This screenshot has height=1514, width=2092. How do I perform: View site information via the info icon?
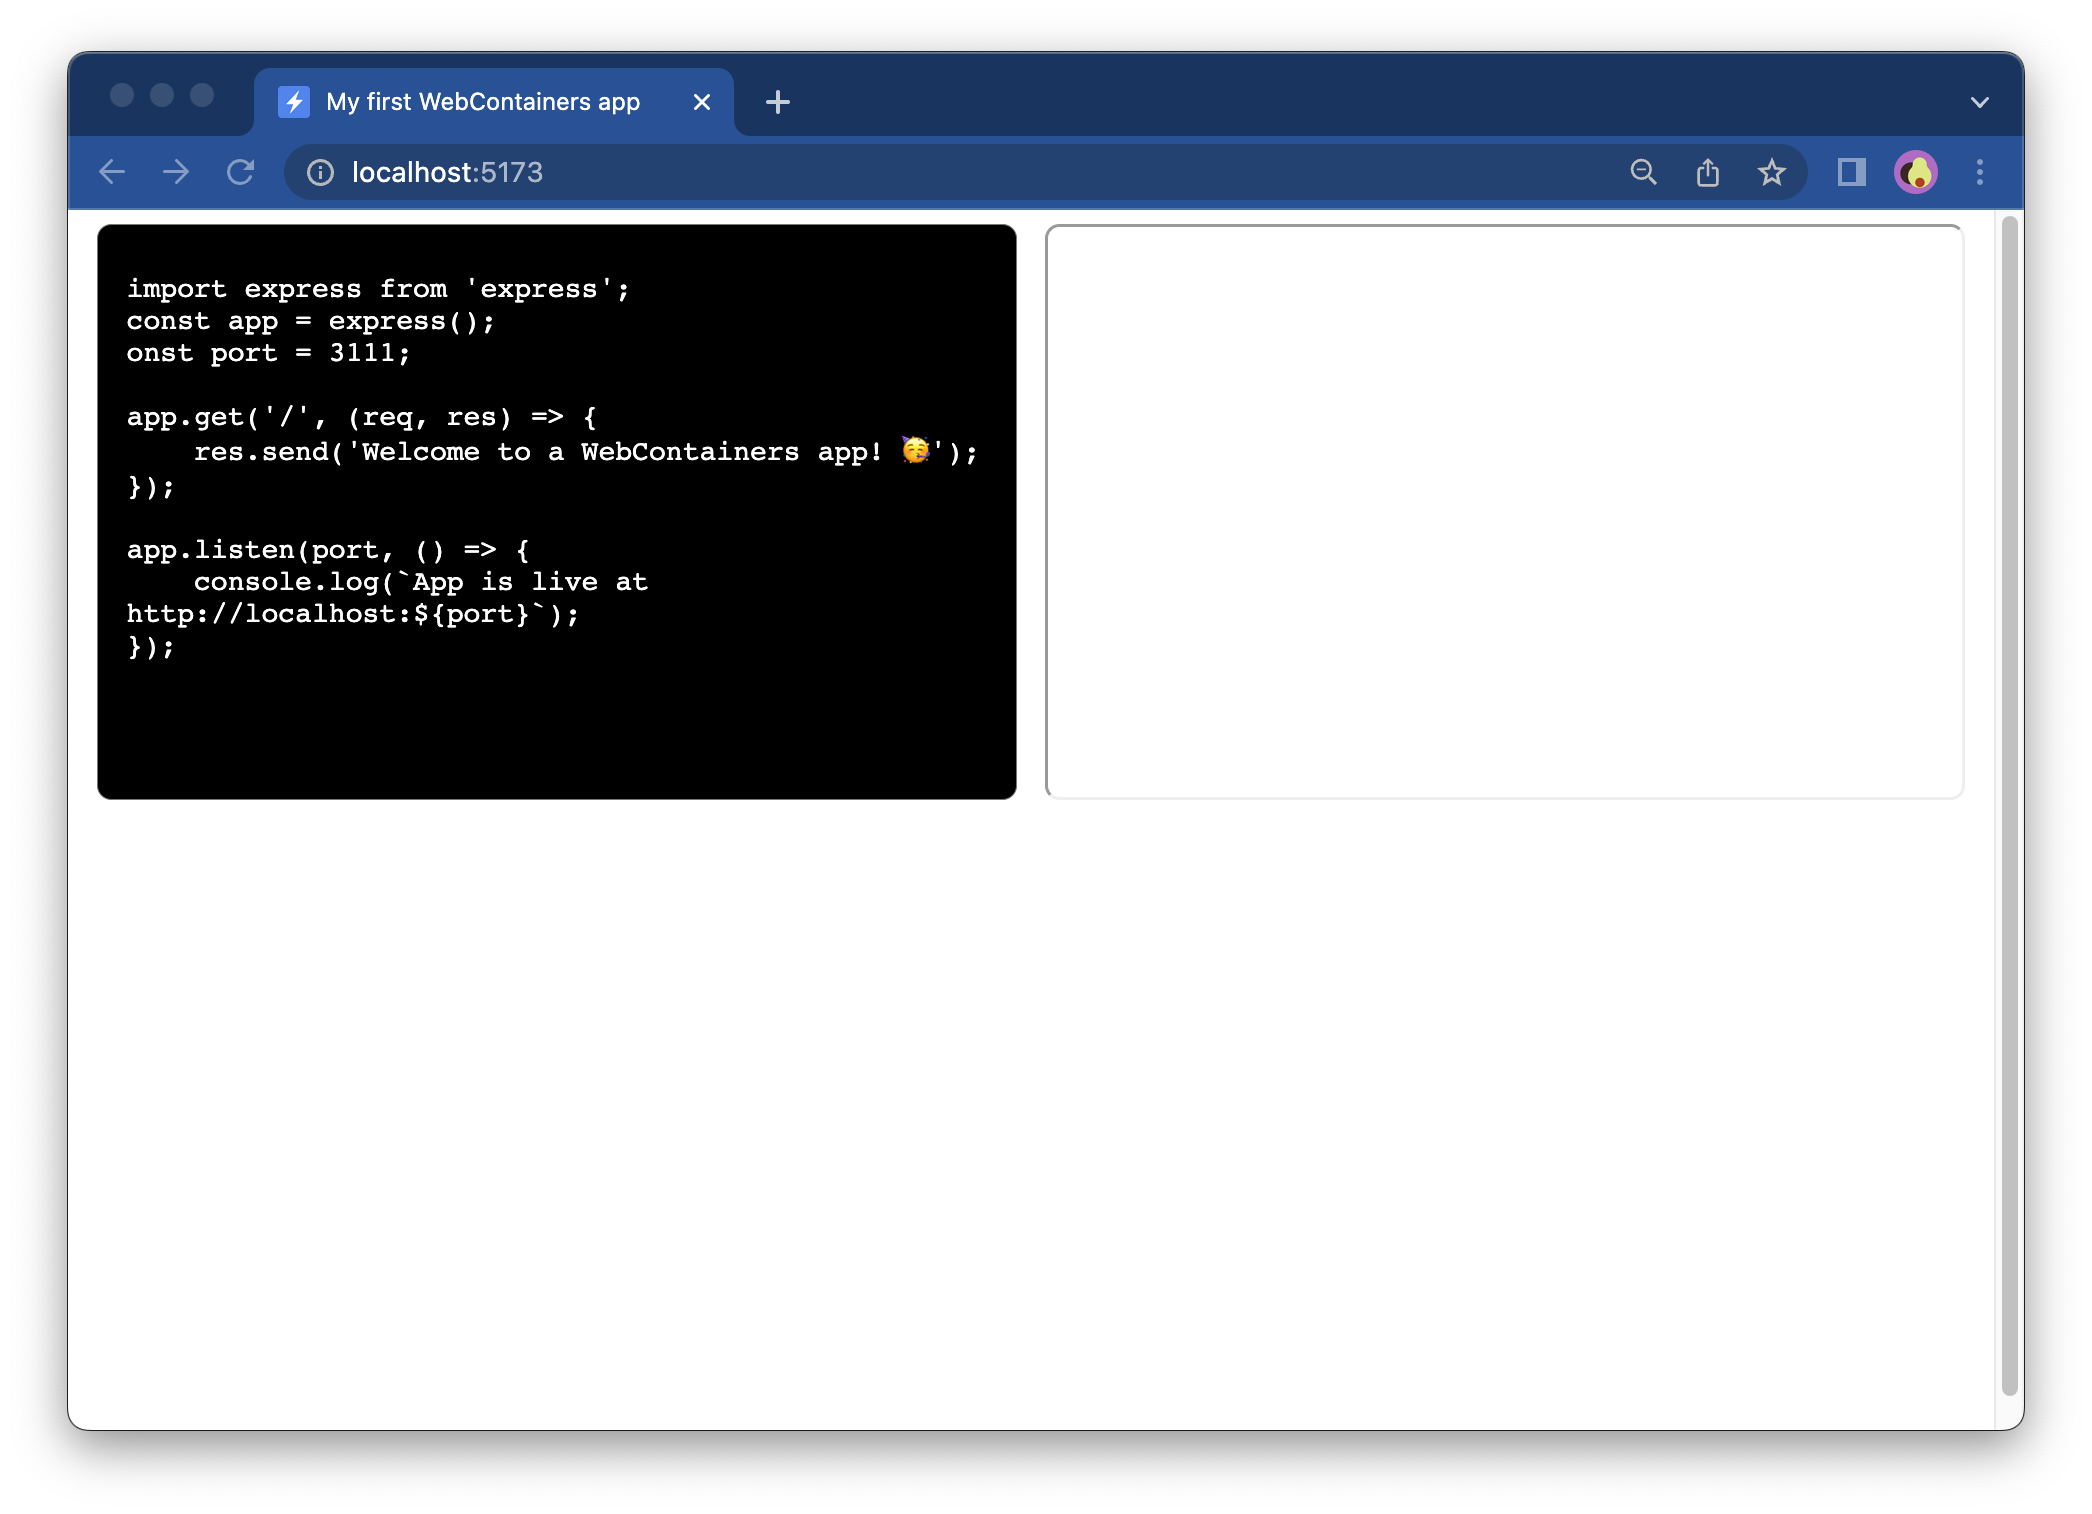click(x=320, y=172)
